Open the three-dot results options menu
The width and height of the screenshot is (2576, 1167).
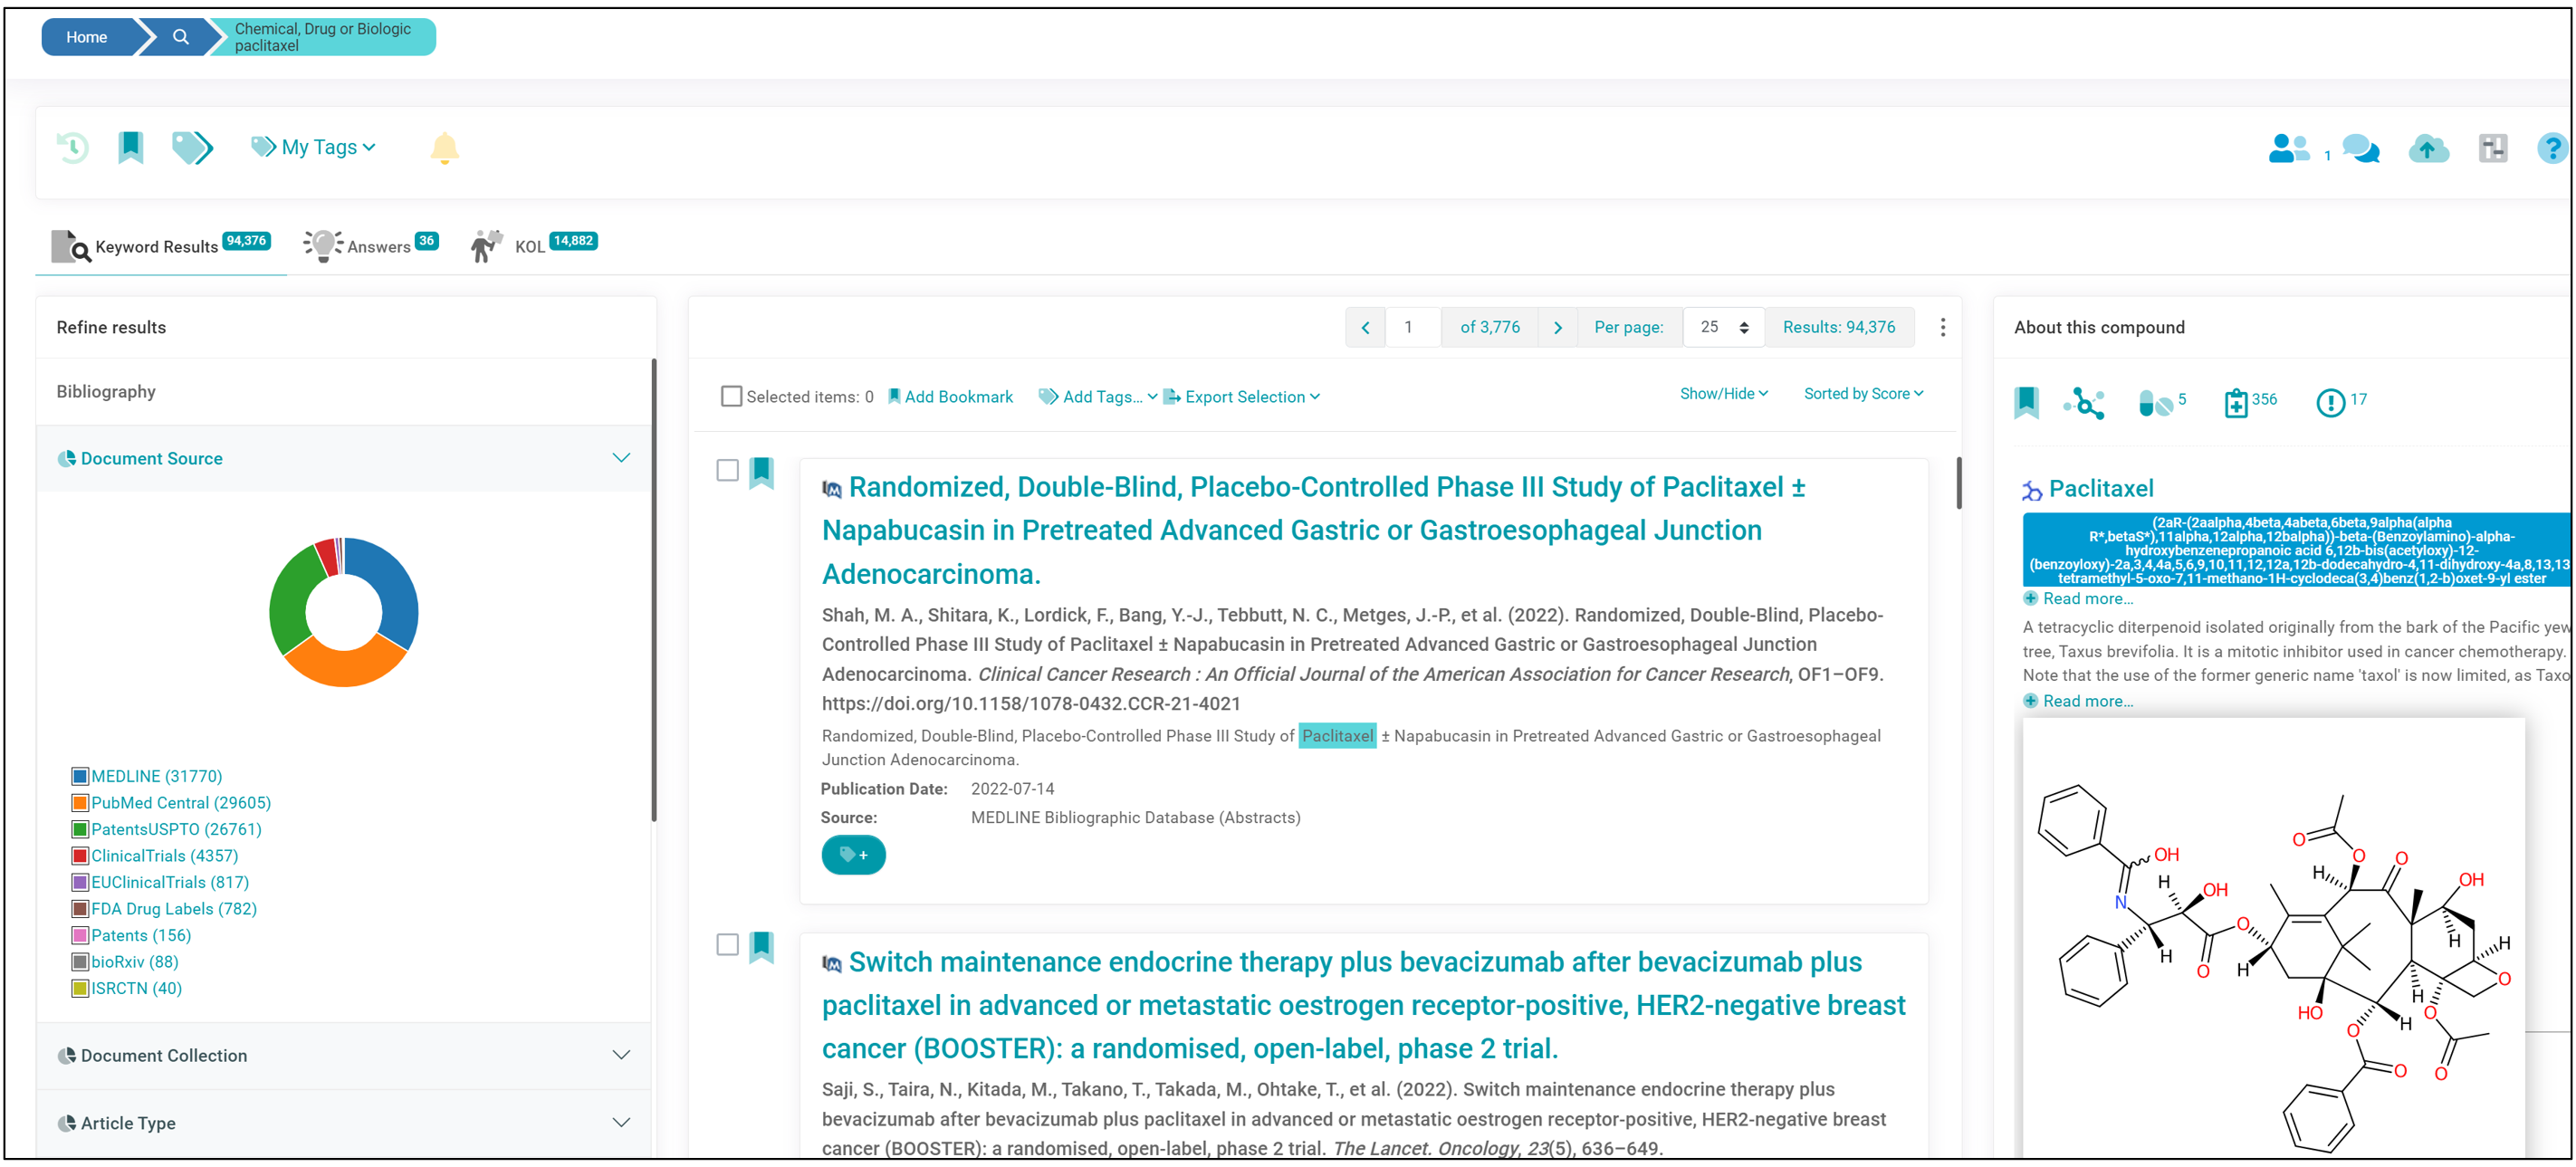pyautogui.click(x=1942, y=328)
